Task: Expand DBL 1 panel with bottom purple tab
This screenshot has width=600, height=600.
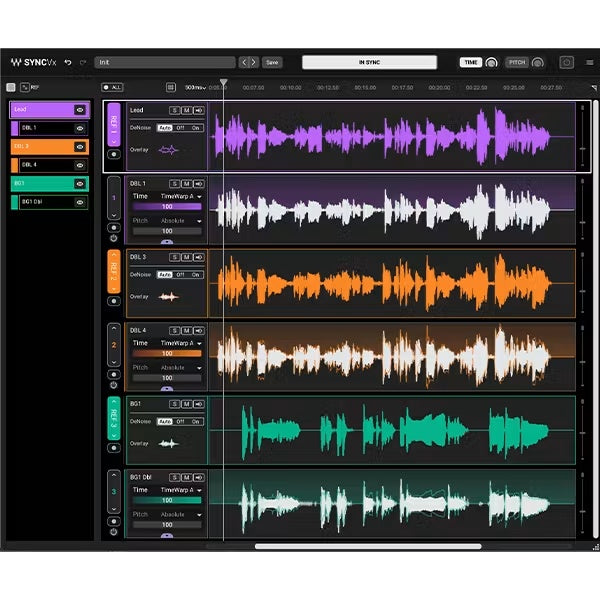Action: [x=167, y=242]
